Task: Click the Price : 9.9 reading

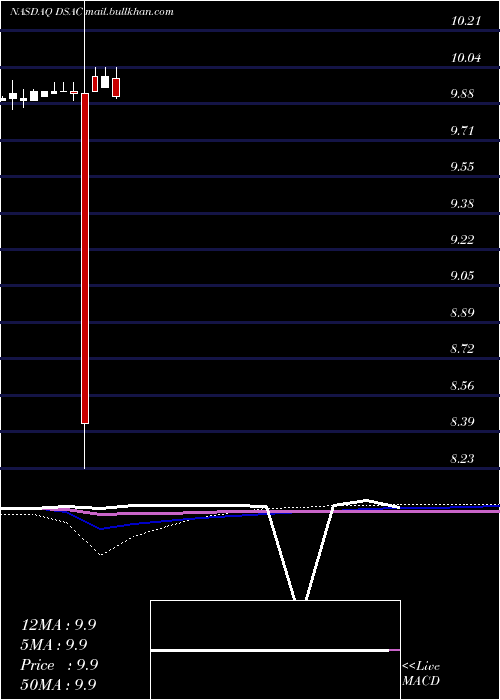Action: [x=59, y=665]
